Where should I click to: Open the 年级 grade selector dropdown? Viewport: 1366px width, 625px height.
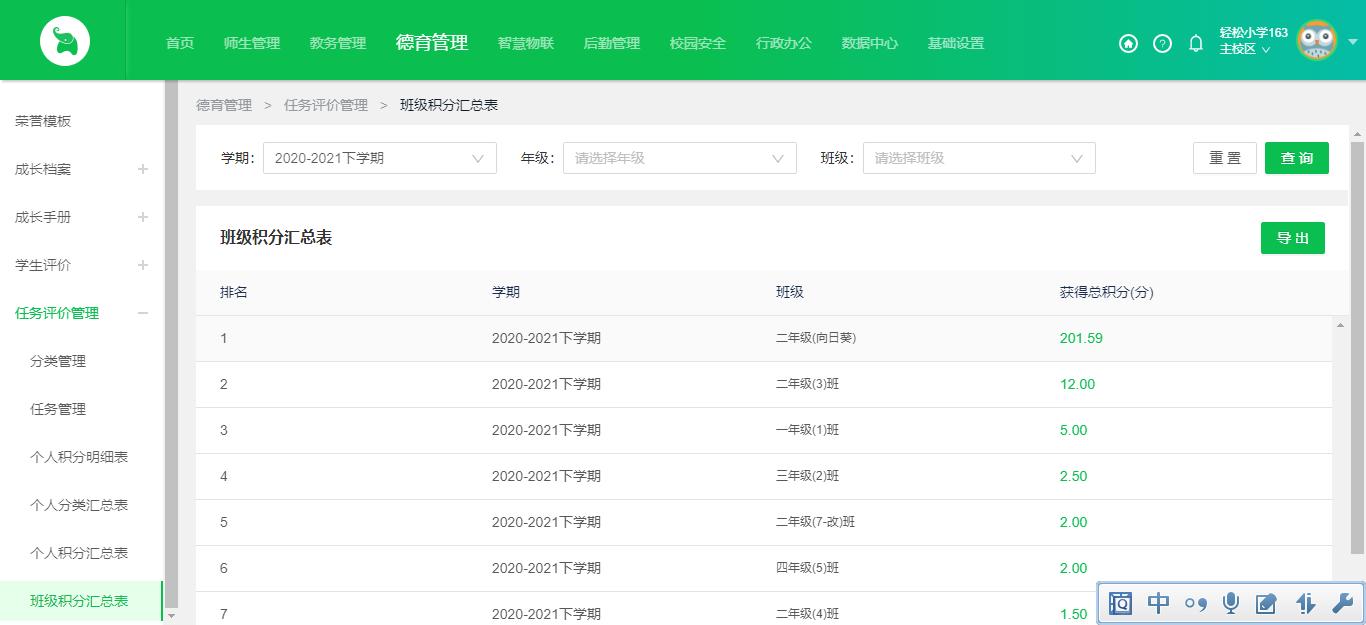(x=680, y=157)
